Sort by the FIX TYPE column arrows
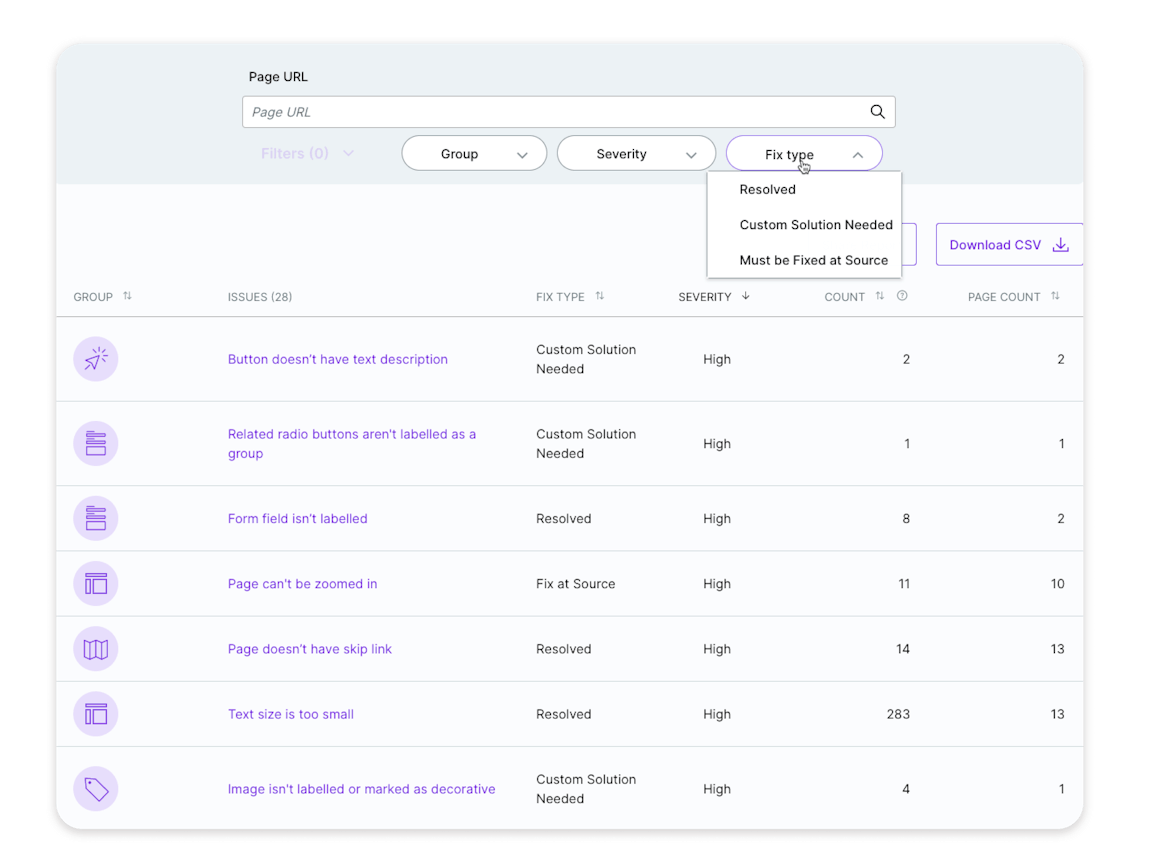The height and width of the screenshot is (866, 1160). pyautogui.click(x=600, y=296)
